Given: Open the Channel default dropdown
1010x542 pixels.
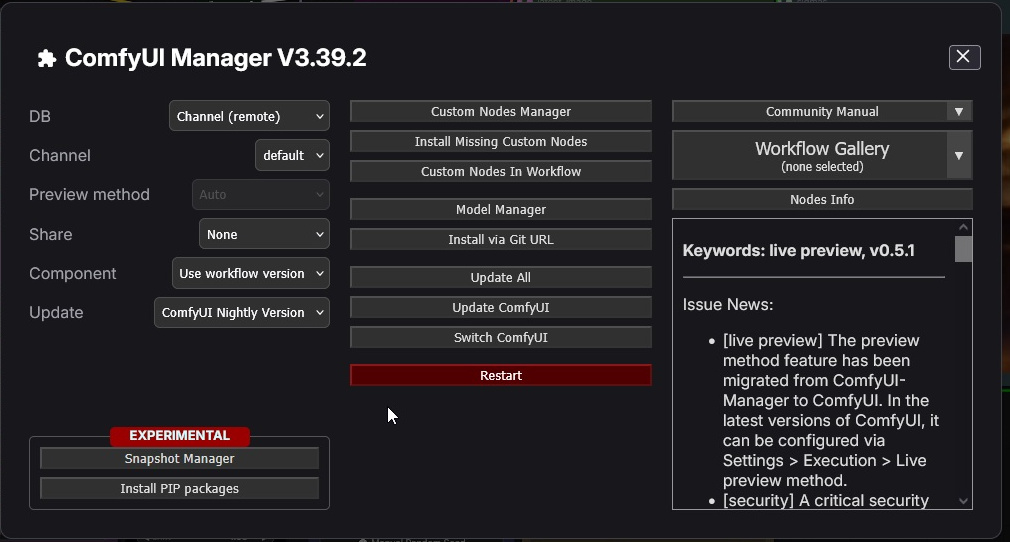Looking at the screenshot, I should (292, 155).
